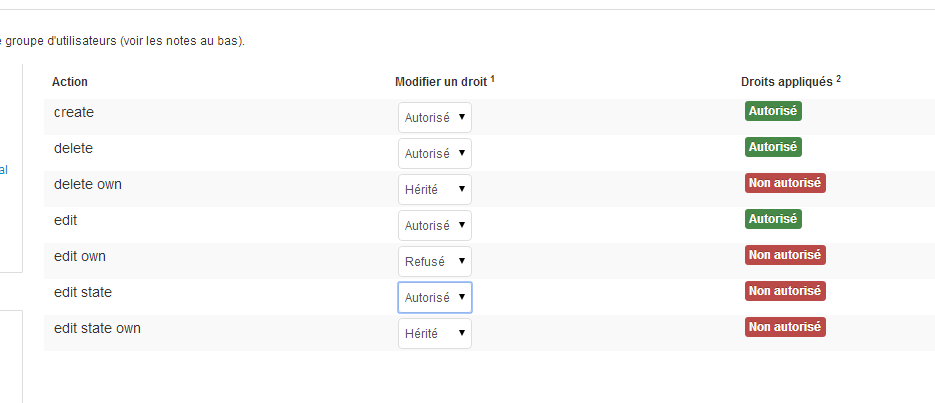Click the Action column header
This screenshot has width=935, height=403.
point(70,82)
